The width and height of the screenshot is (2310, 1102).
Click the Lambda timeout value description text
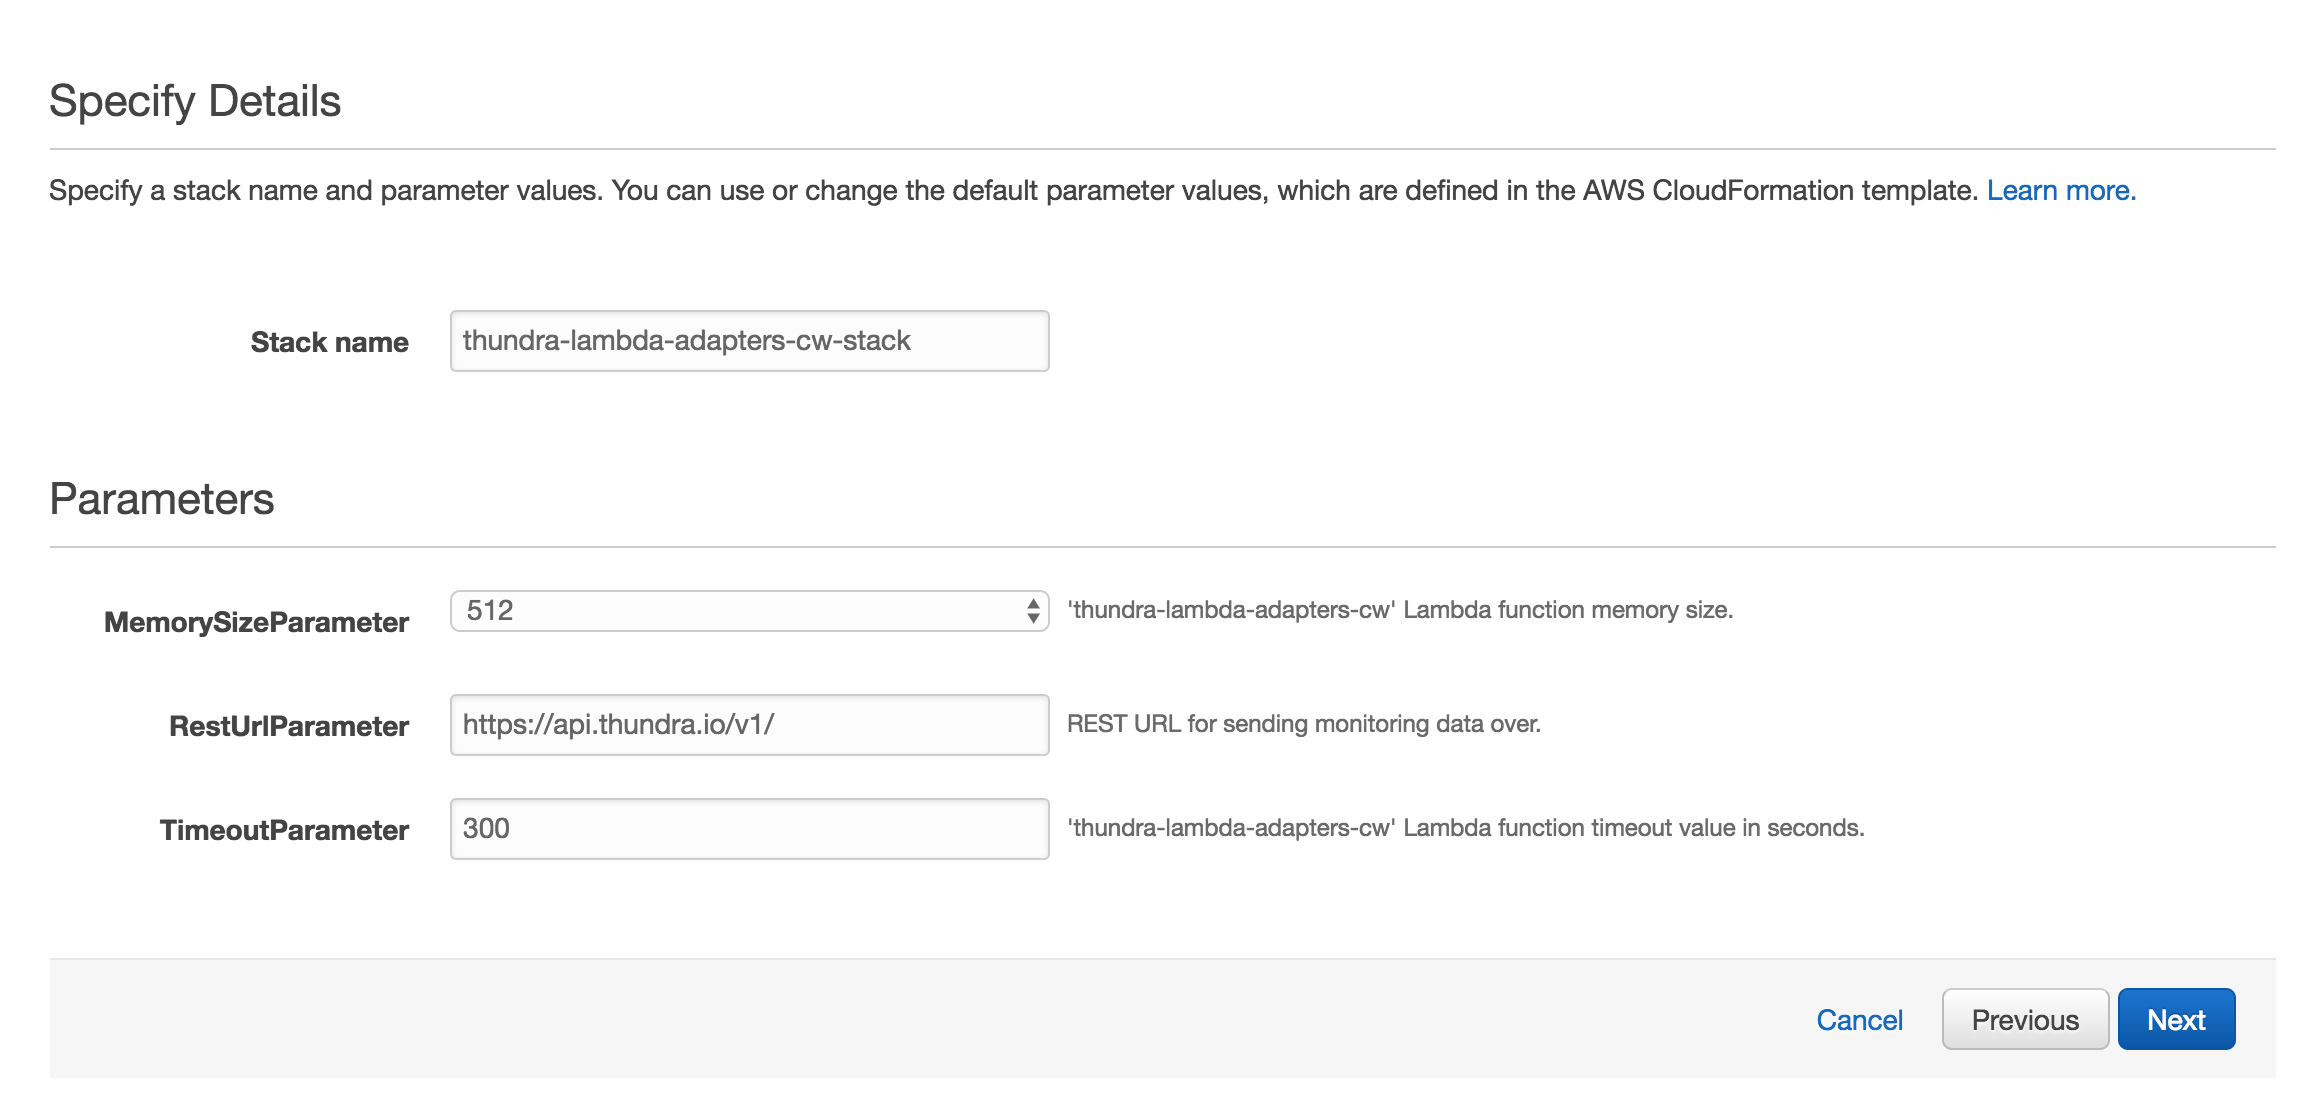click(1466, 828)
